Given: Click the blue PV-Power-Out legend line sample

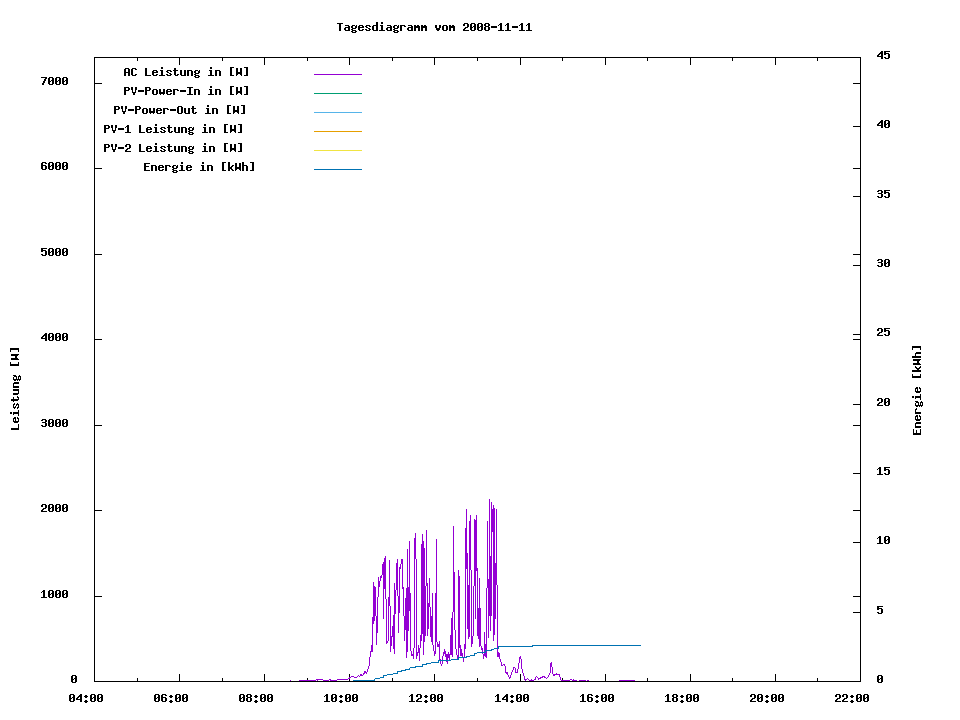Looking at the screenshot, I should pos(337,112).
